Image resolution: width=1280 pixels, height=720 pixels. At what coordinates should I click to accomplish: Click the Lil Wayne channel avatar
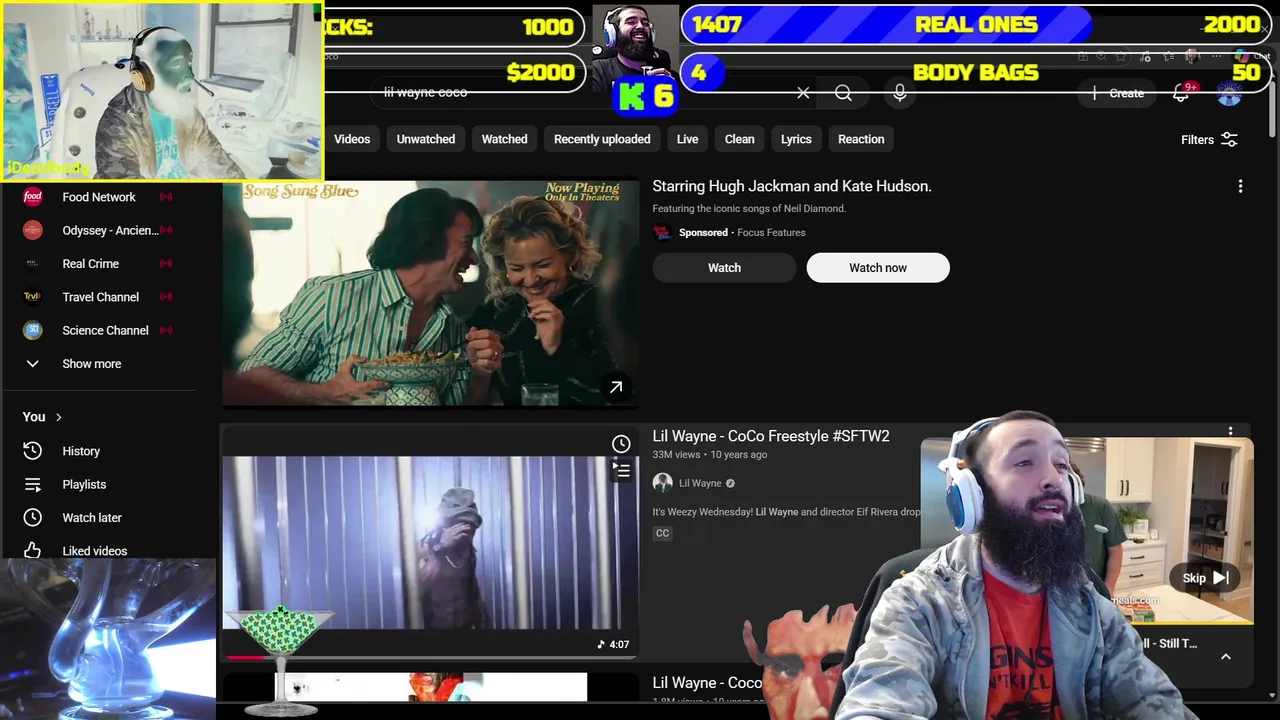coord(662,483)
